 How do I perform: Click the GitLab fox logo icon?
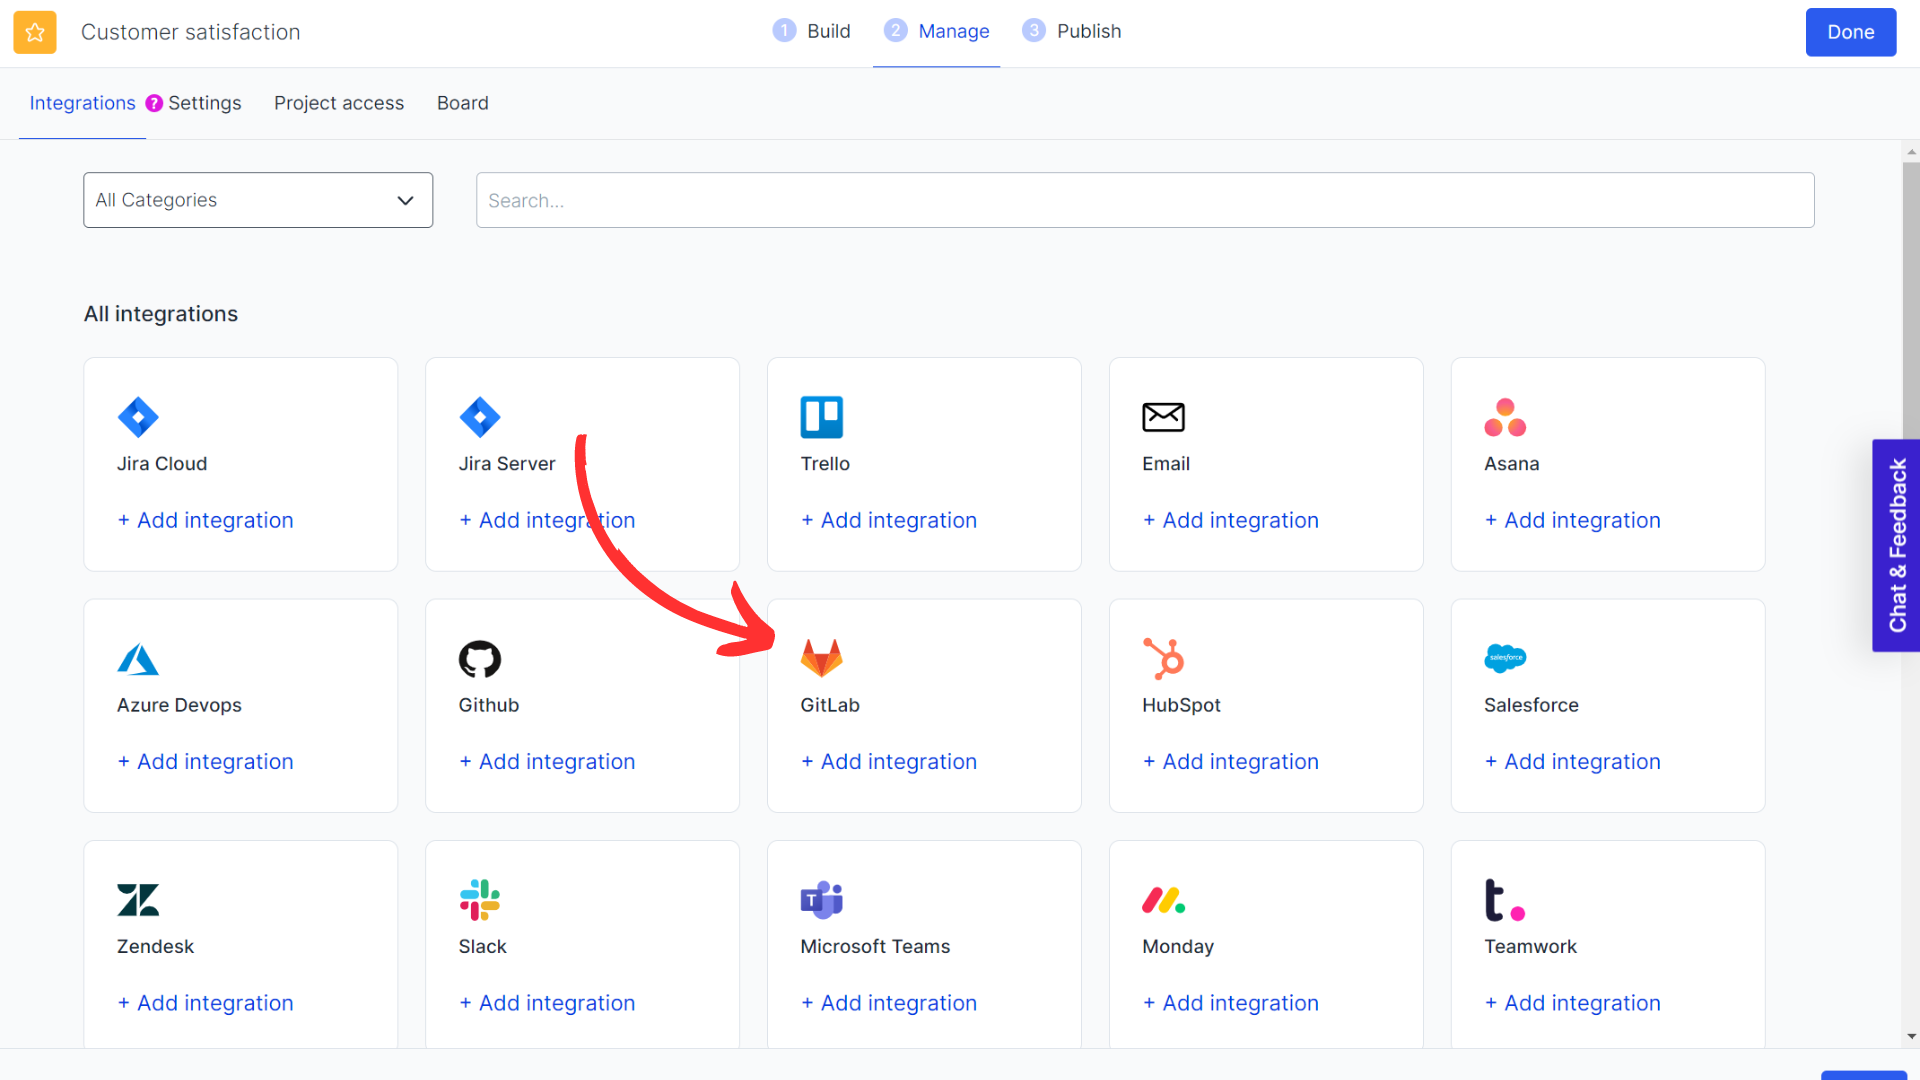tap(821, 658)
